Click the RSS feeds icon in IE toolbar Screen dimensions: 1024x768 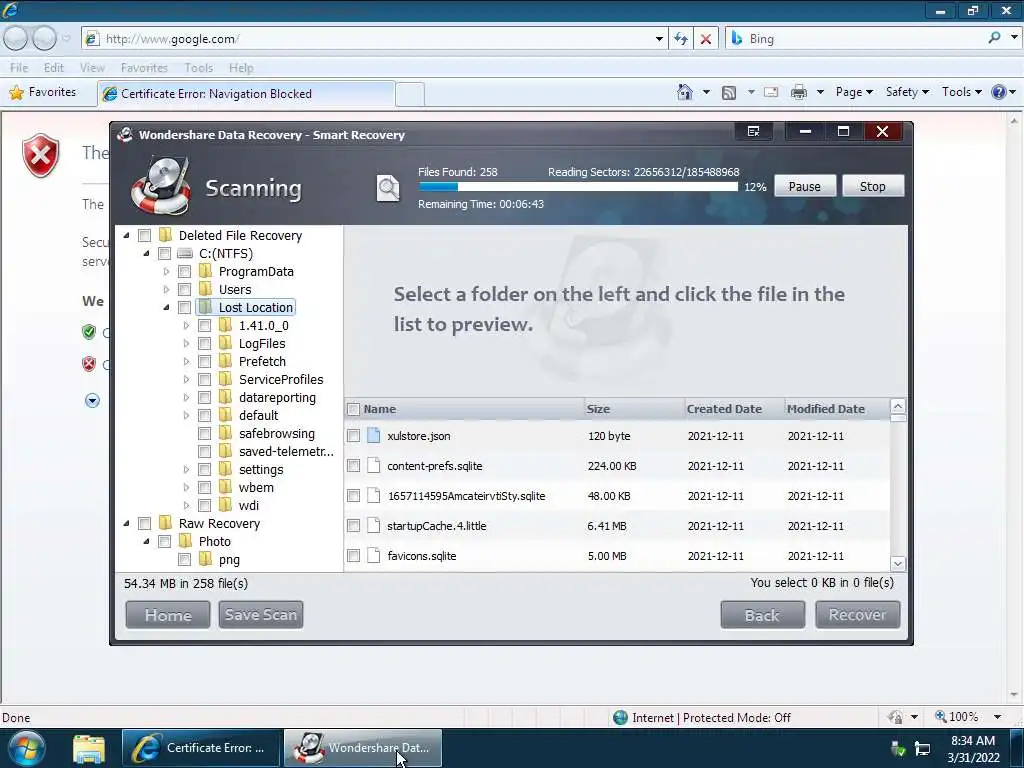[729, 93]
